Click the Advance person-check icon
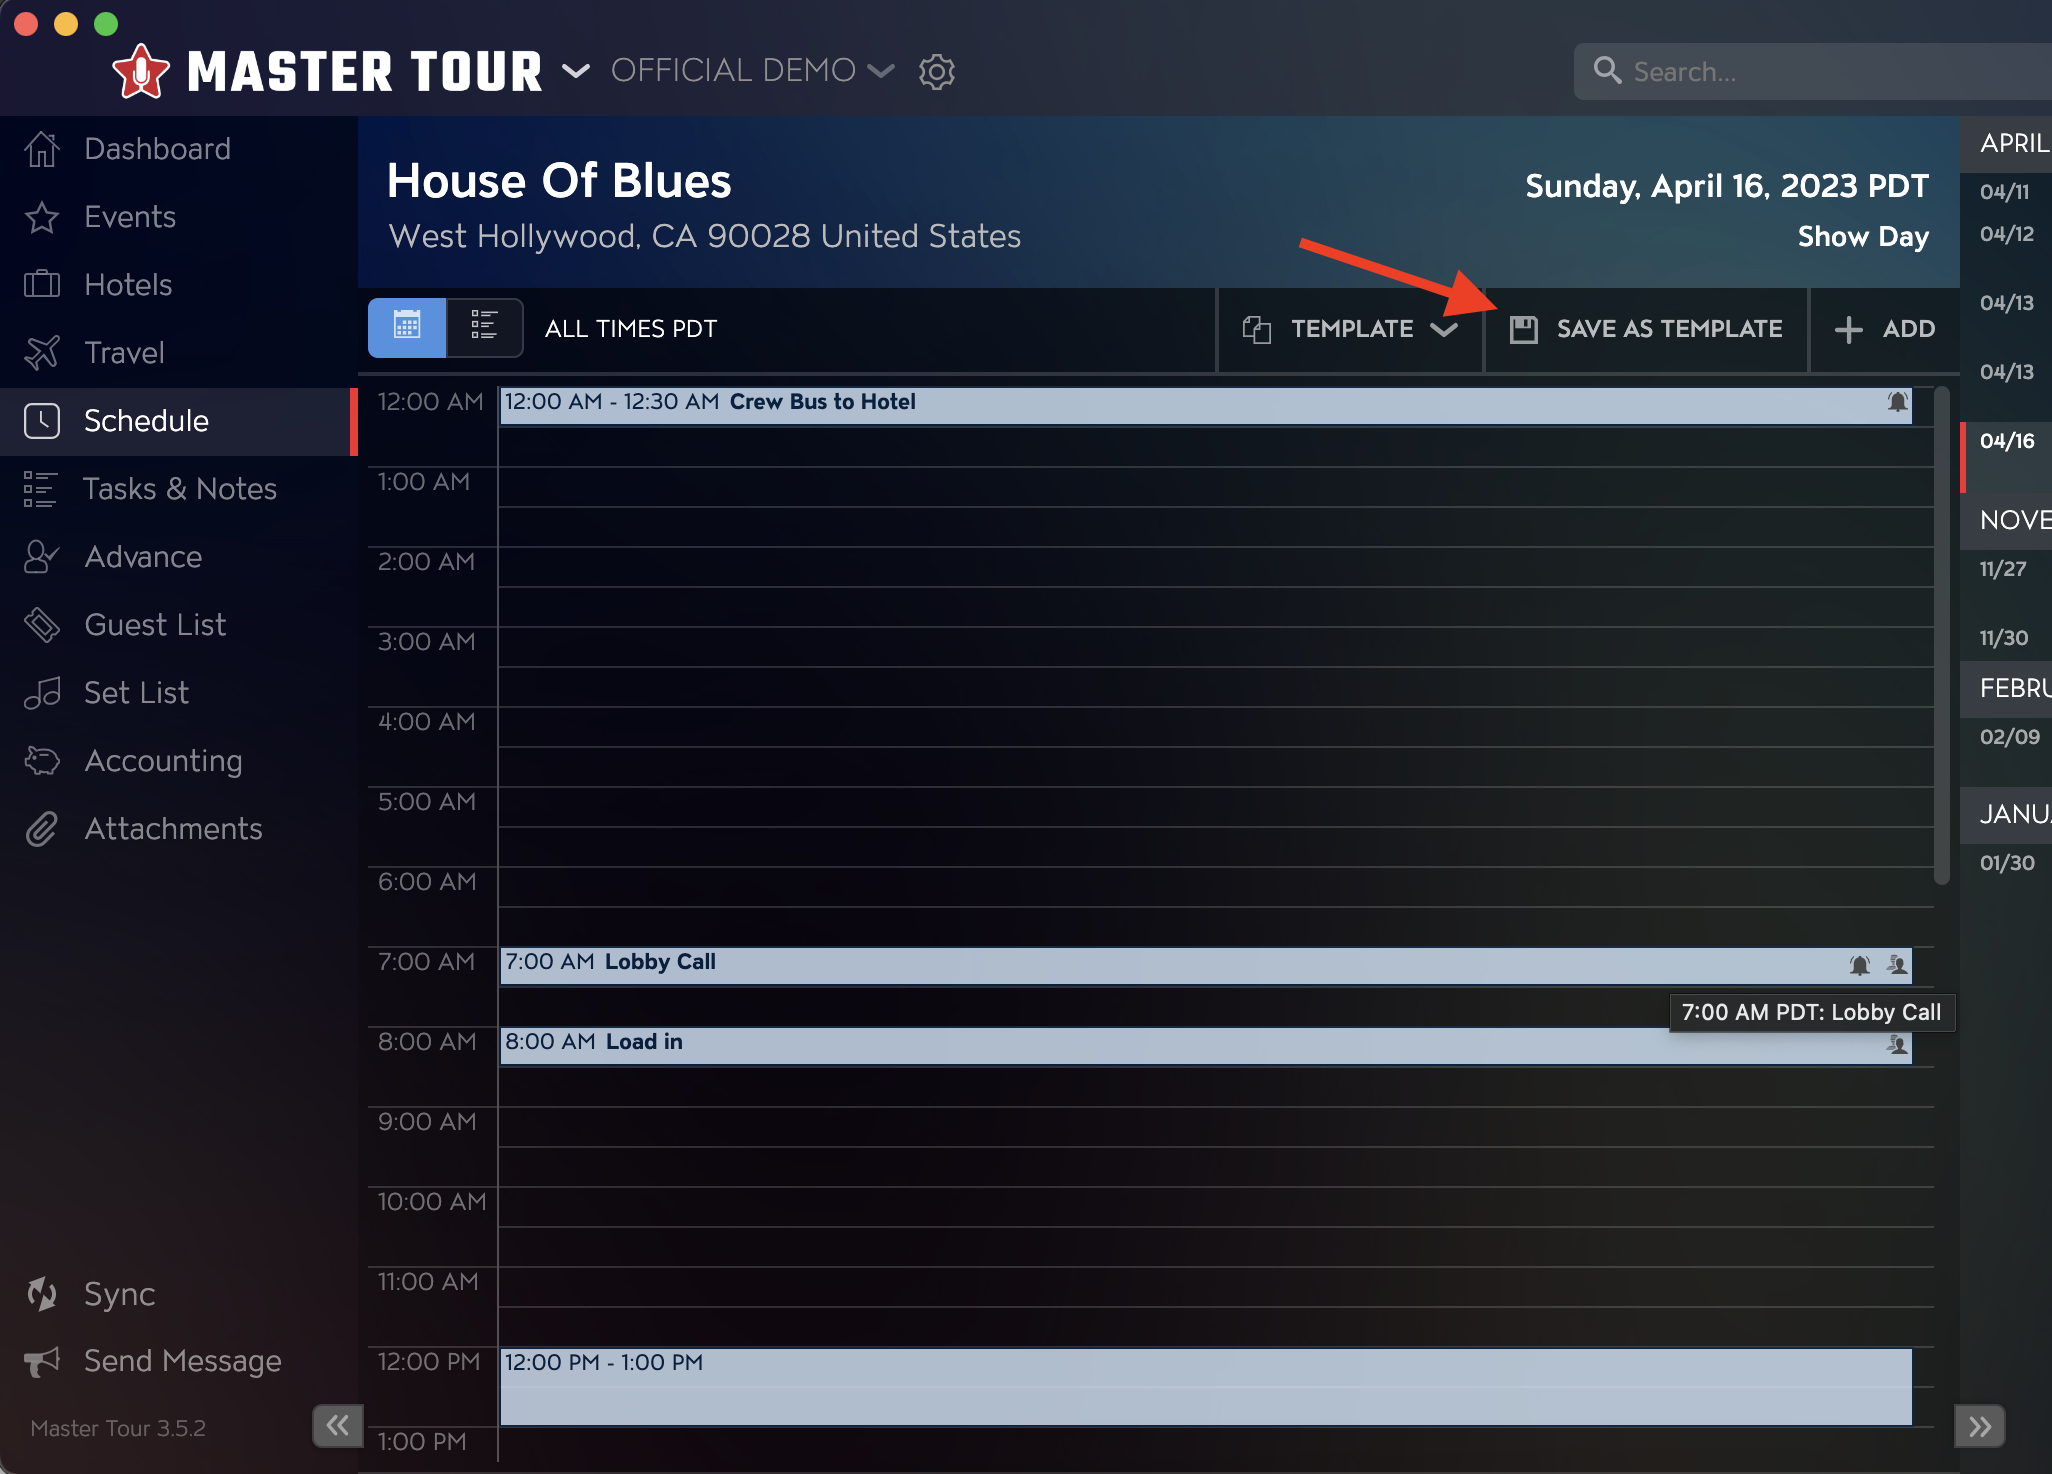This screenshot has height=1474, width=2052. pyautogui.click(x=41, y=557)
